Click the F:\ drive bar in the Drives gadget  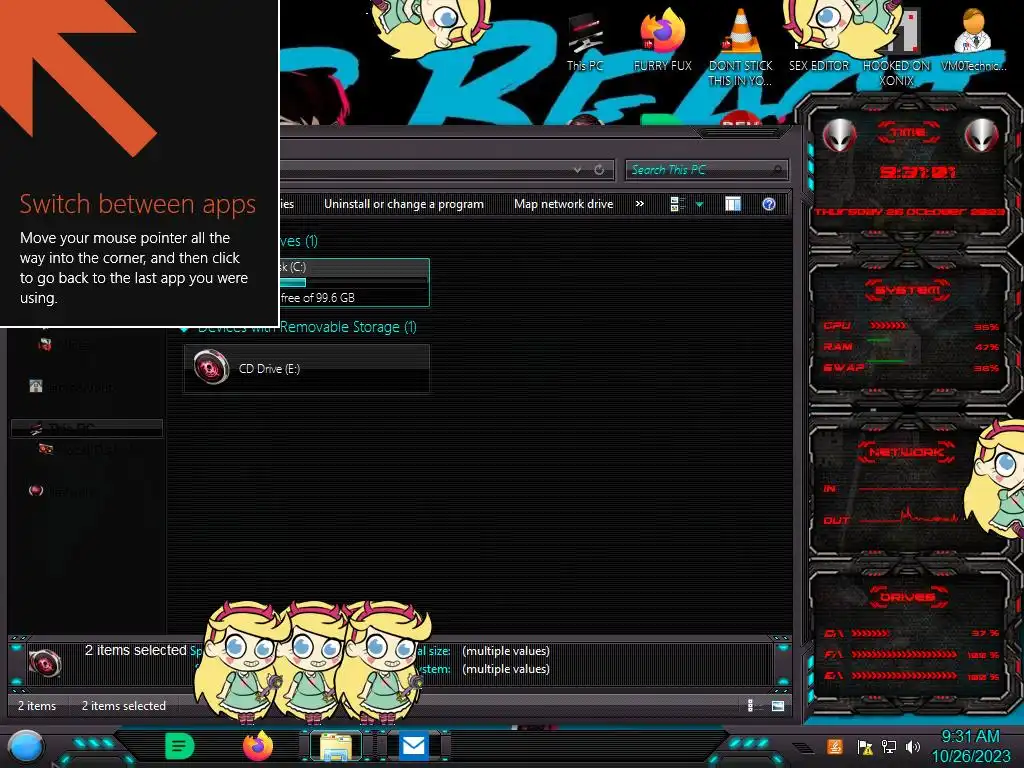[904, 654]
